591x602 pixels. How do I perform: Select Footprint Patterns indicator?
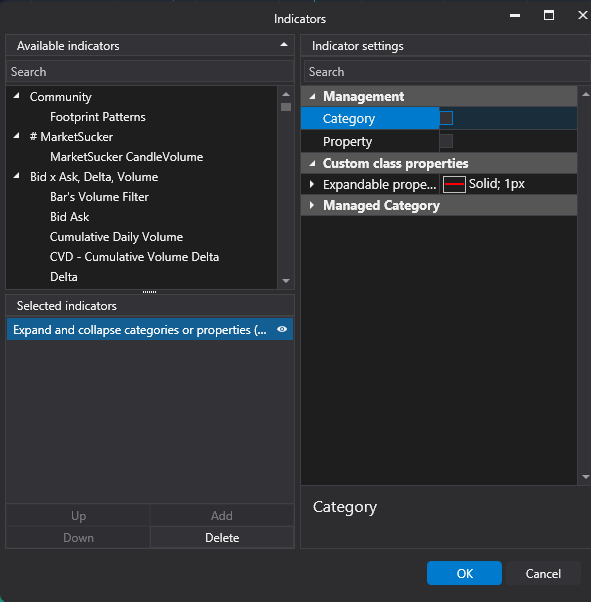98,117
